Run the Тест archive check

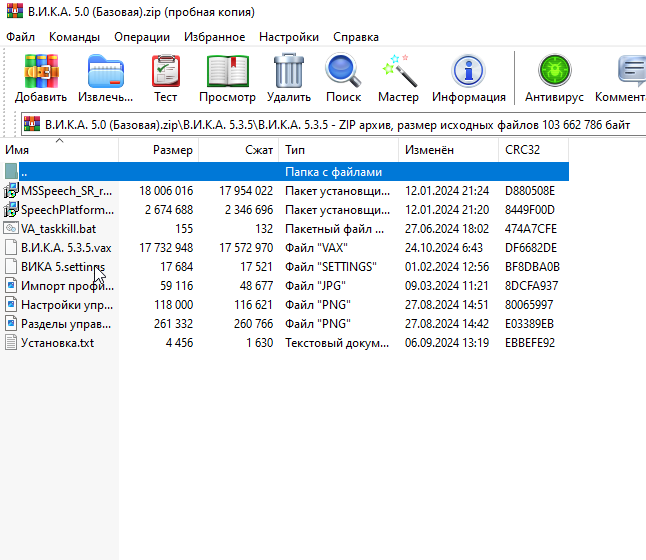166,71
